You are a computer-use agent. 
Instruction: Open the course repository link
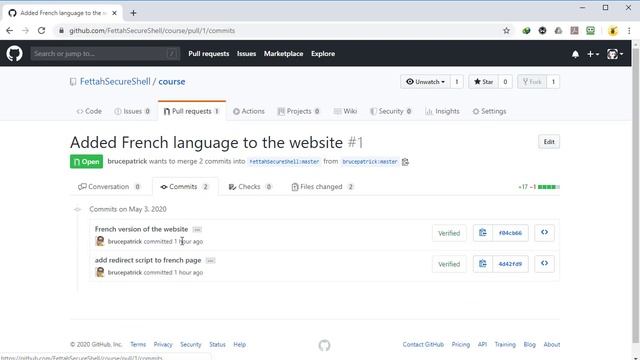click(172, 82)
